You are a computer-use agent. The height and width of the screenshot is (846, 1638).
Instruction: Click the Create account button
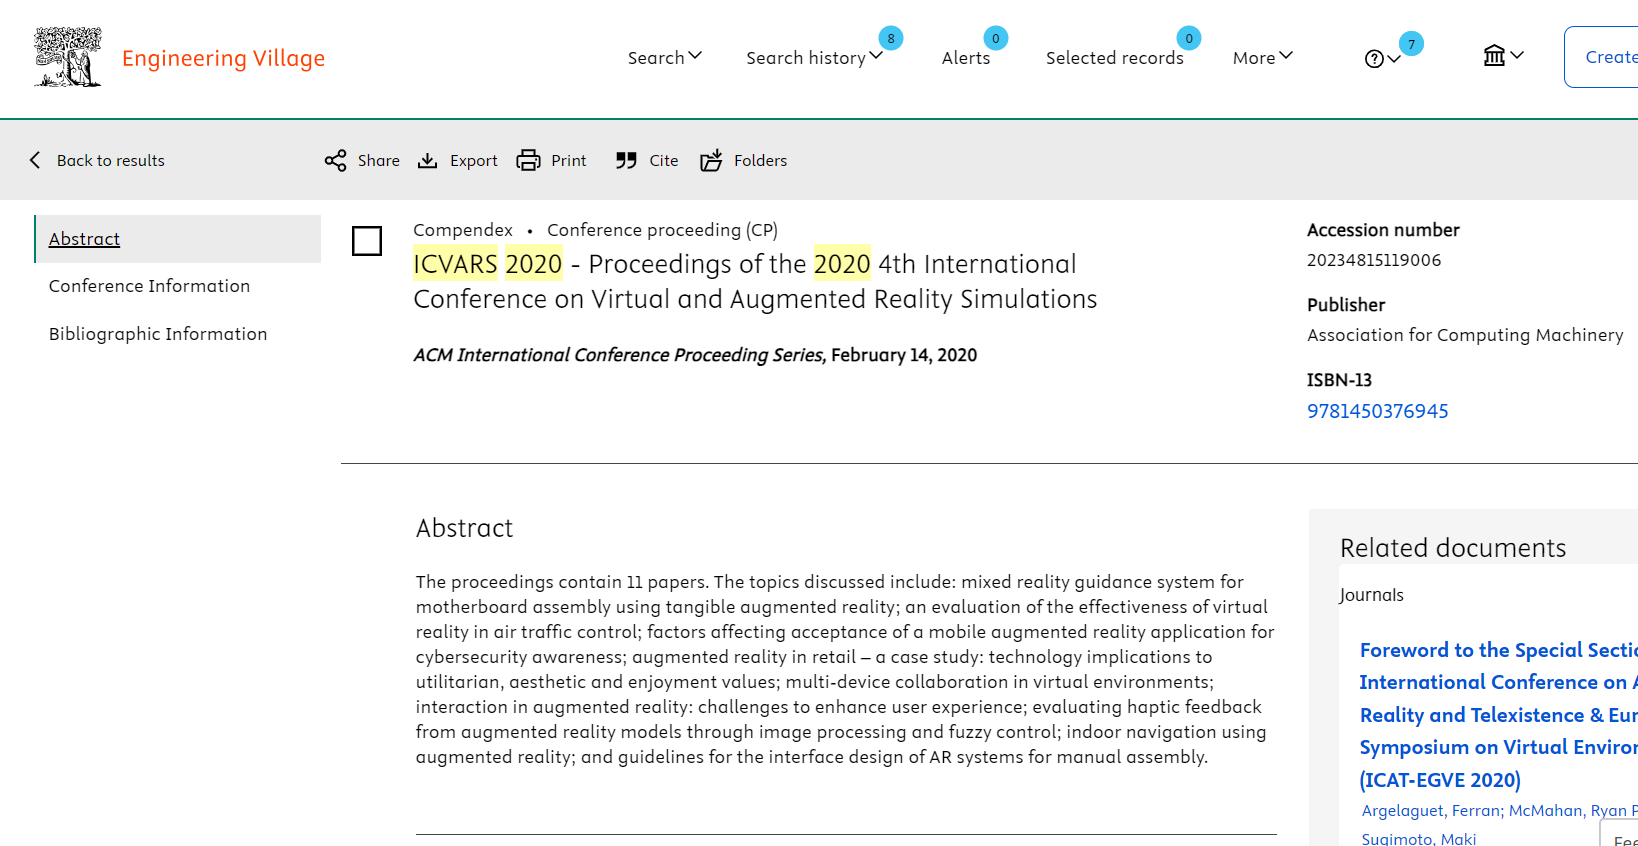click(1601, 57)
